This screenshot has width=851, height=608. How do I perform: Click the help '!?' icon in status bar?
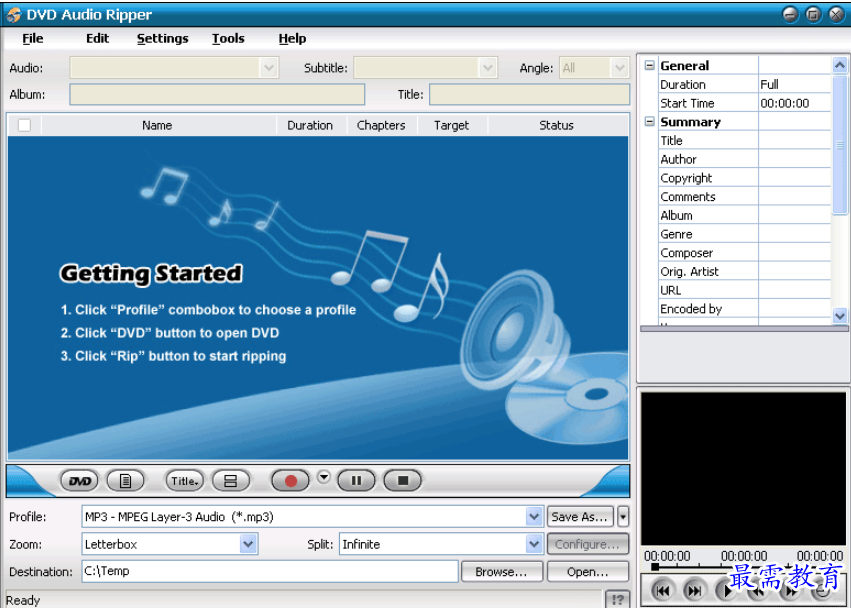pos(618,599)
